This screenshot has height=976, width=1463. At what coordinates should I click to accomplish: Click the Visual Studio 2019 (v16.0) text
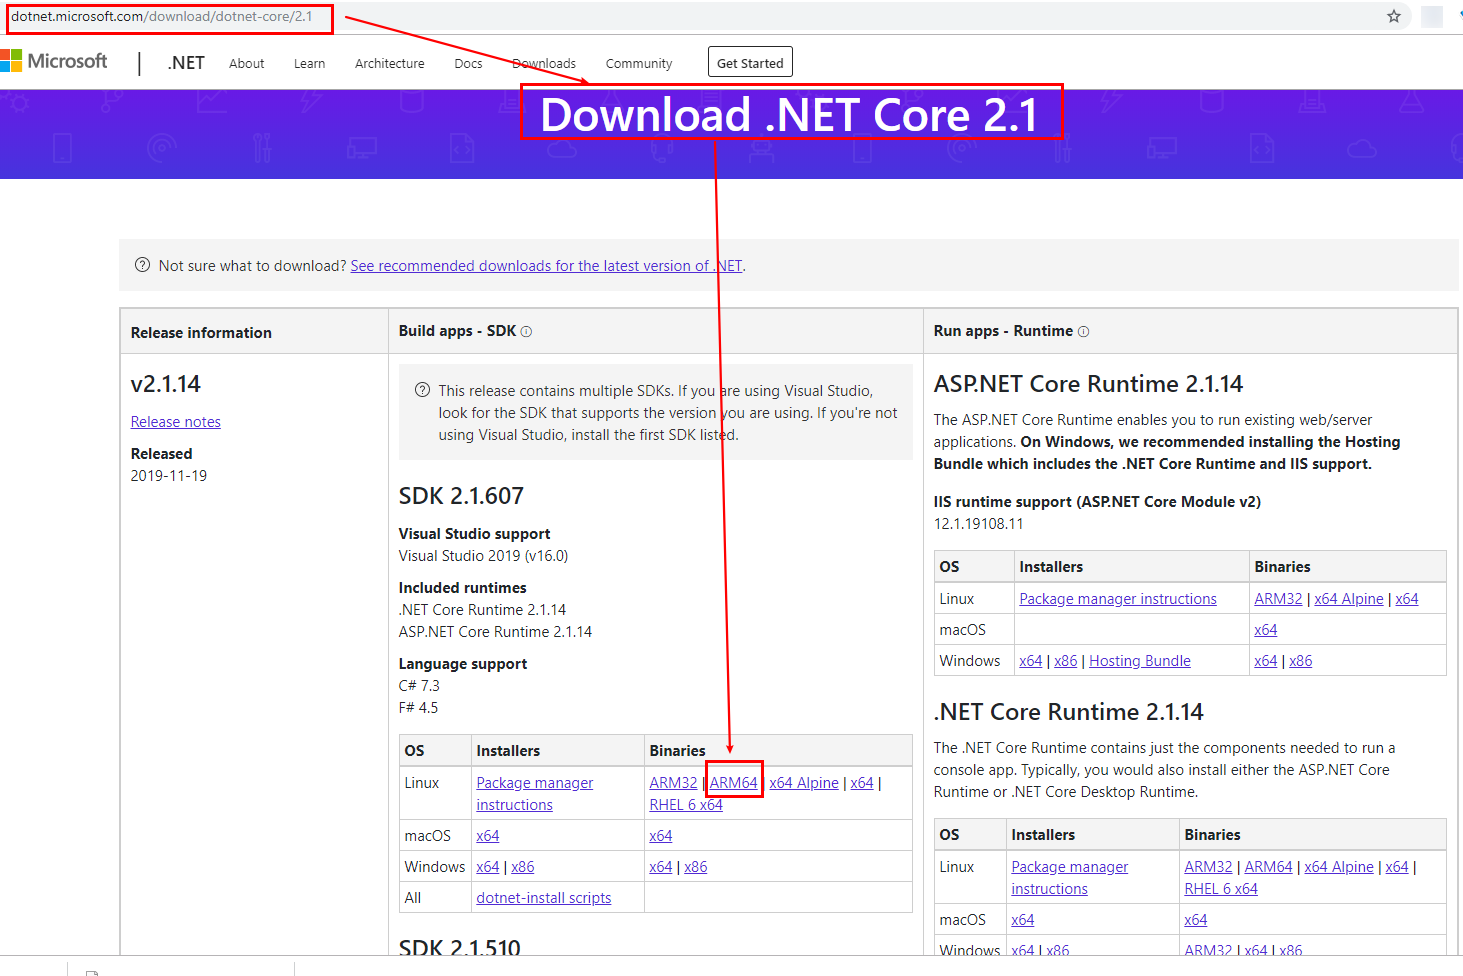tap(483, 556)
